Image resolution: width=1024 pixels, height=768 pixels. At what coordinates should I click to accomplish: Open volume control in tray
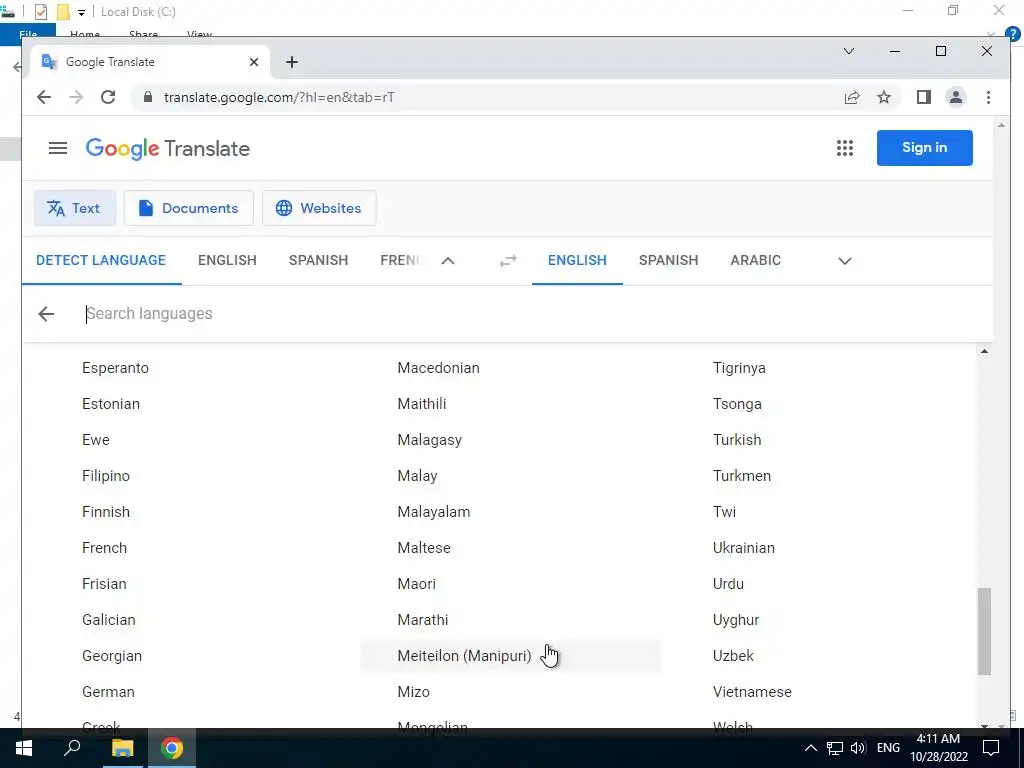tap(858, 748)
